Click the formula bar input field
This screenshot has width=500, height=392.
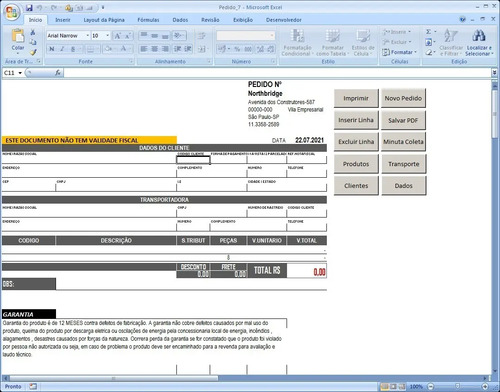[x=277, y=73]
